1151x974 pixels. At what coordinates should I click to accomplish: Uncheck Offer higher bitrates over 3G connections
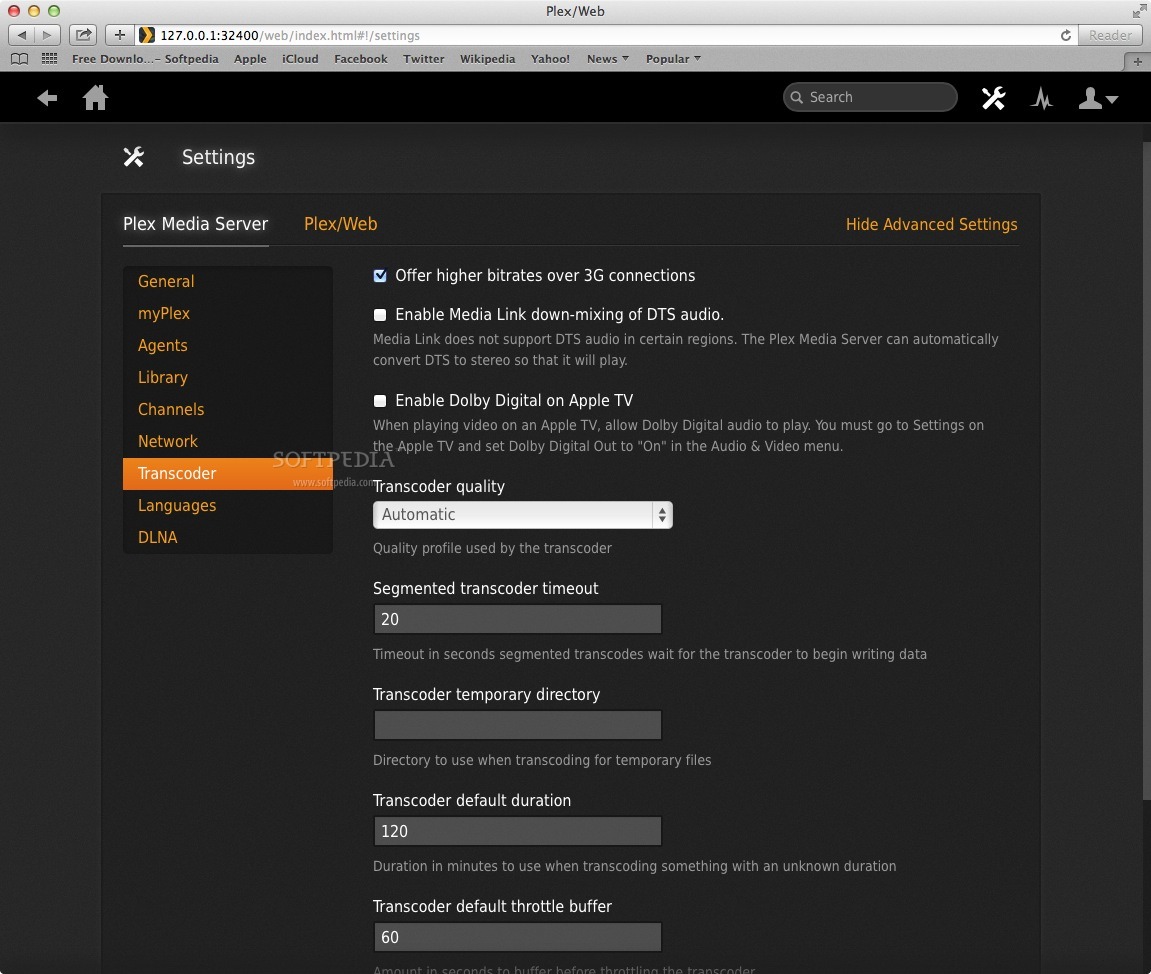(380, 276)
